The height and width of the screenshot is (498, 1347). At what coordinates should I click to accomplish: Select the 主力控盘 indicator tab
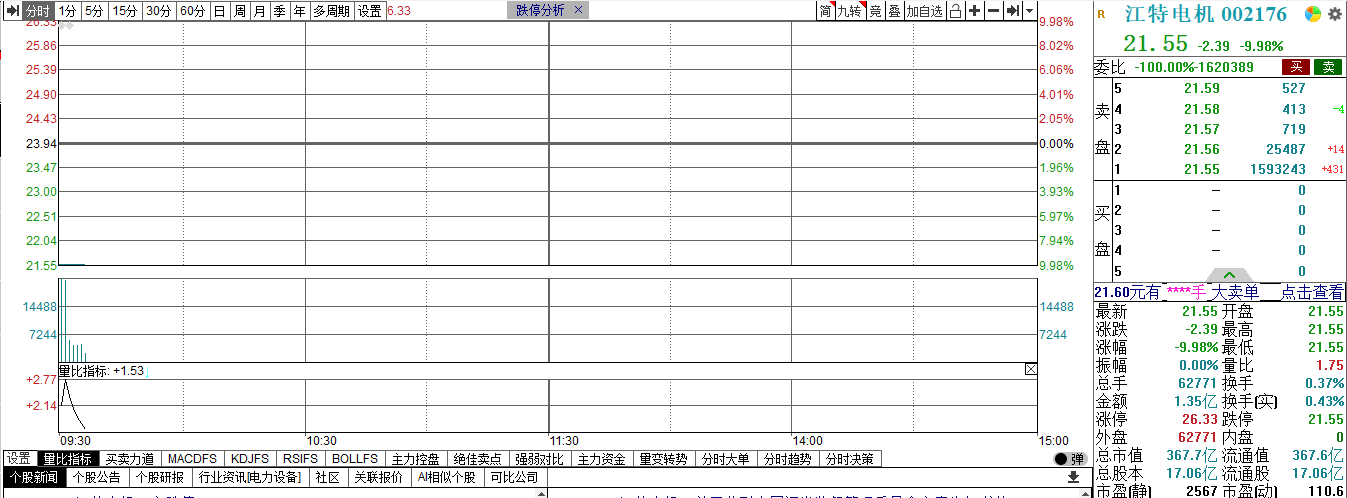[415, 459]
